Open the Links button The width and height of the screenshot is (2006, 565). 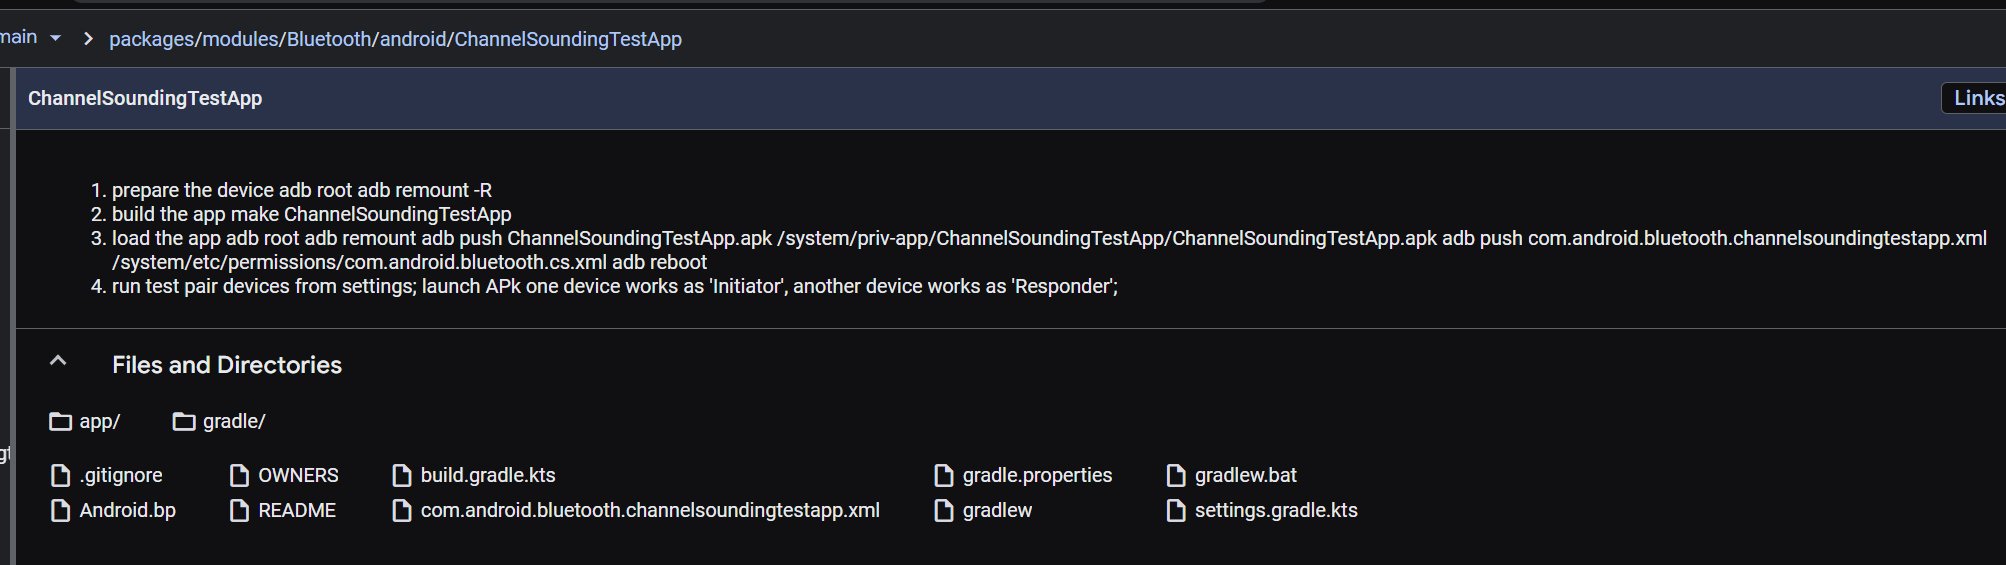(x=1976, y=98)
